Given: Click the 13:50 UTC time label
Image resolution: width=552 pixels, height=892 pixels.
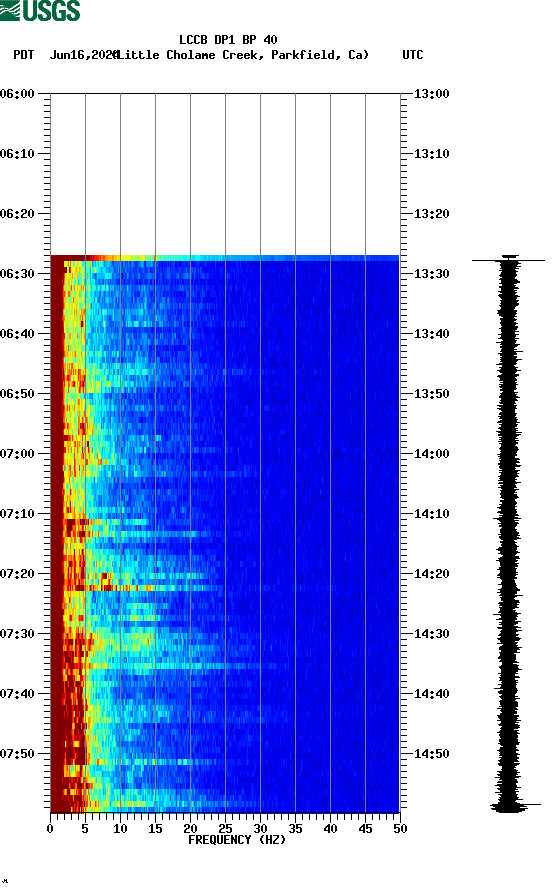Looking at the screenshot, I should [431, 394].
